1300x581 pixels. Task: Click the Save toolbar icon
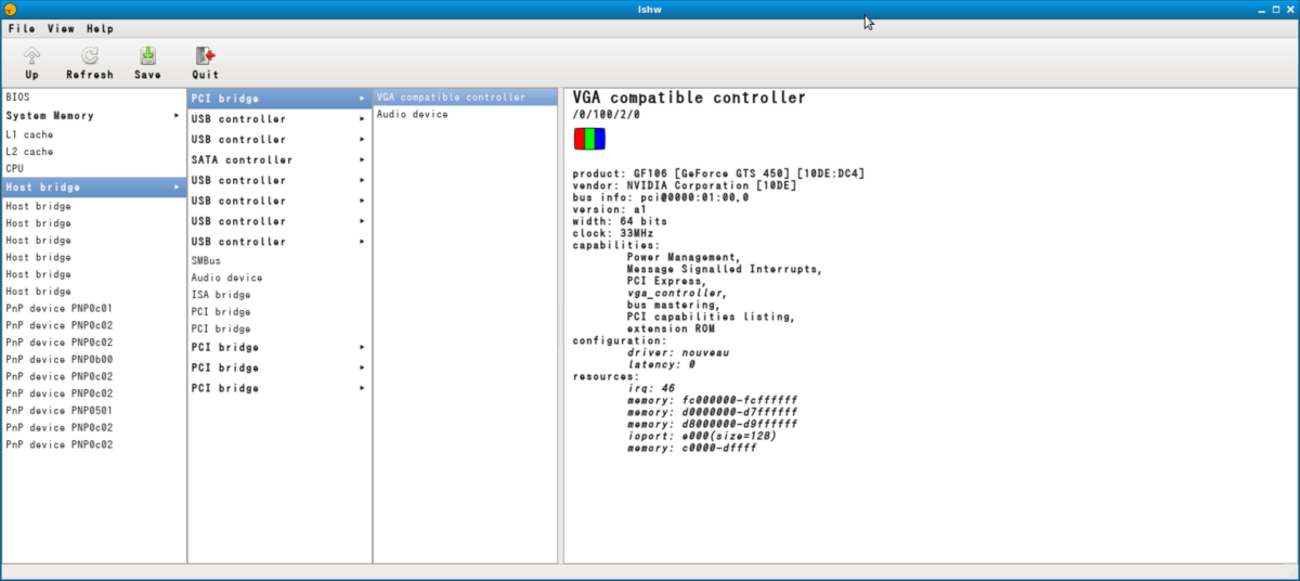pos(147,56)
